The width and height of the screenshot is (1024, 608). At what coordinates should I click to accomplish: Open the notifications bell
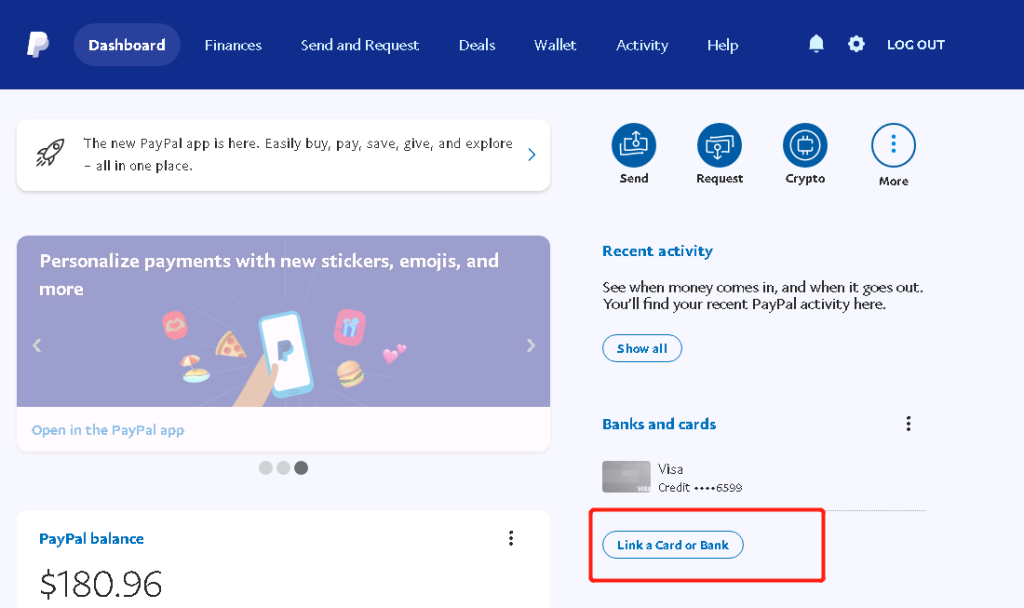[x=816, y=44]
